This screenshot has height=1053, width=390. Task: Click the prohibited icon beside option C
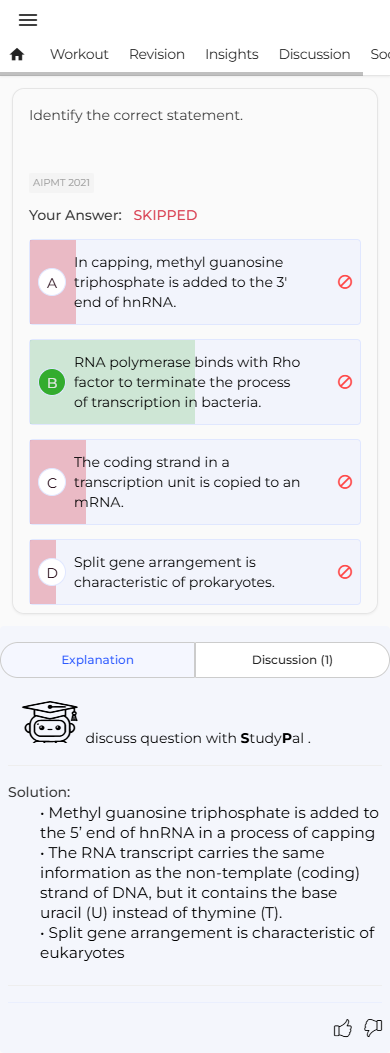345,482
